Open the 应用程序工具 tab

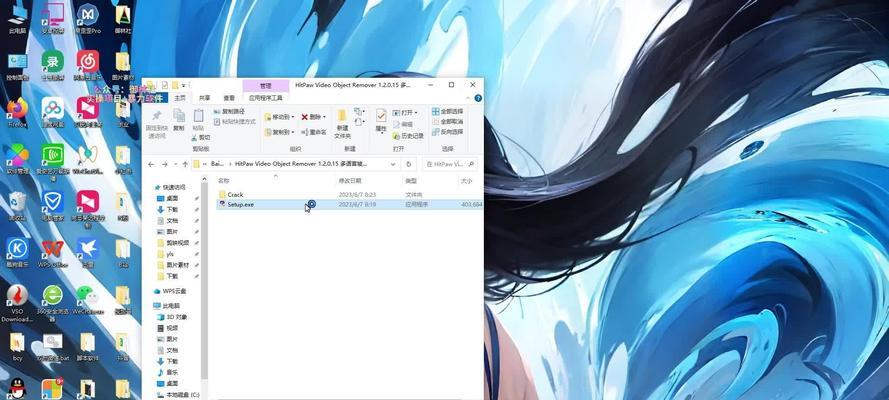point(266,98)
